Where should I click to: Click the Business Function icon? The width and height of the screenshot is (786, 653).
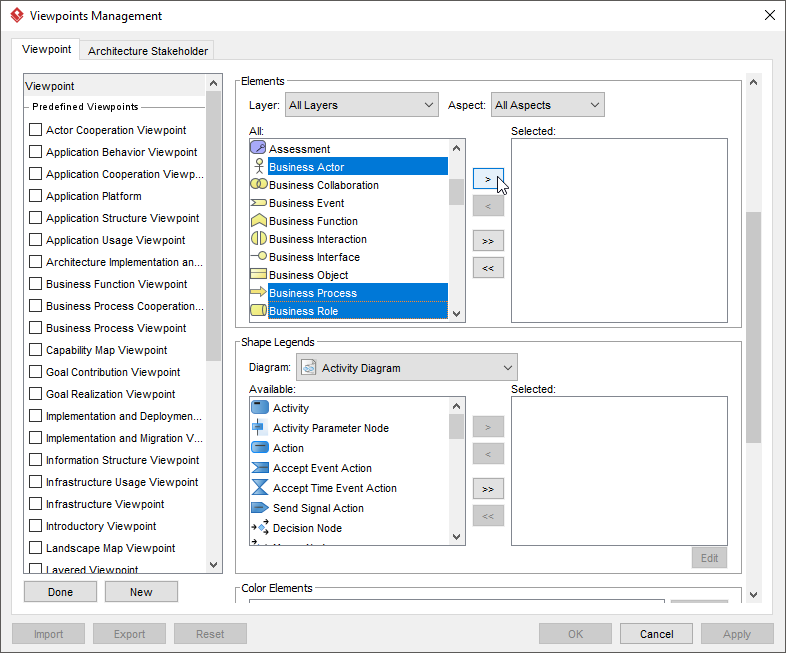pos(258,221)
